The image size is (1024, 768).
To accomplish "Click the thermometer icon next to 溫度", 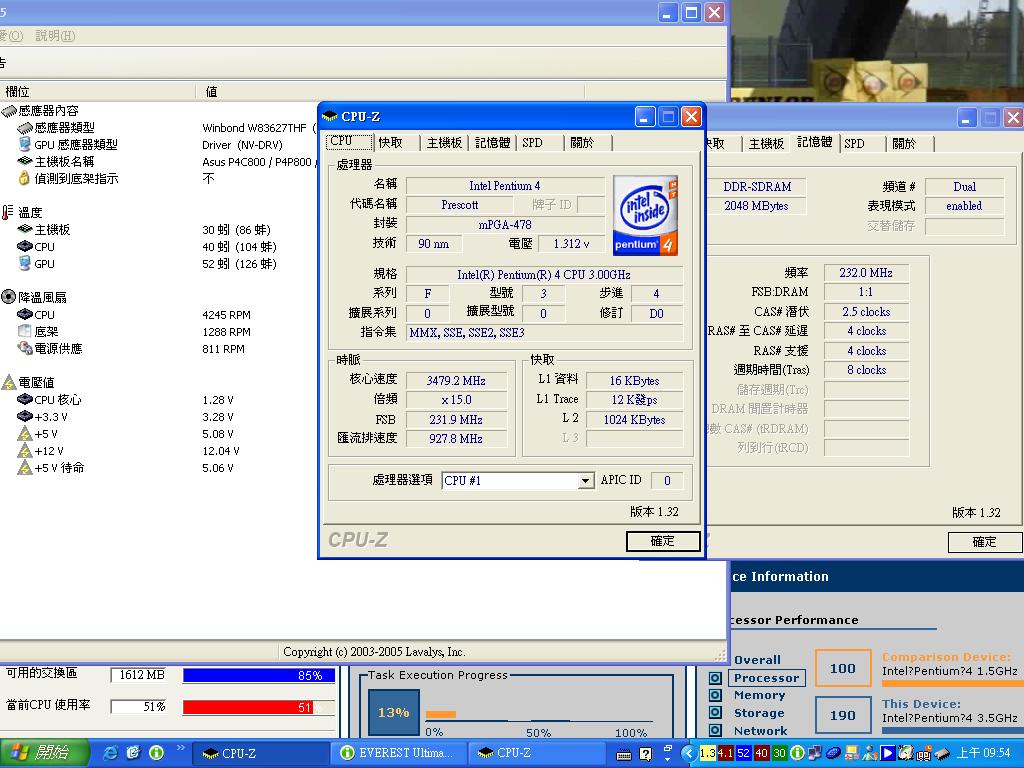I will [8, 212].
